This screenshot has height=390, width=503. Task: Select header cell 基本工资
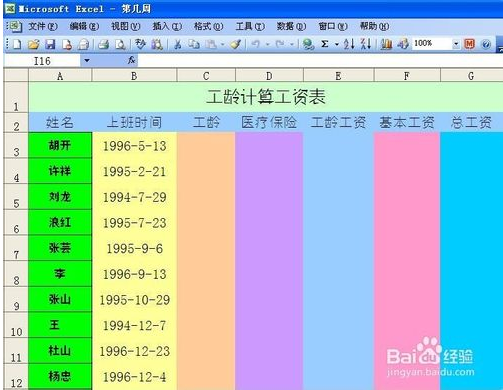tap(407, 122)
